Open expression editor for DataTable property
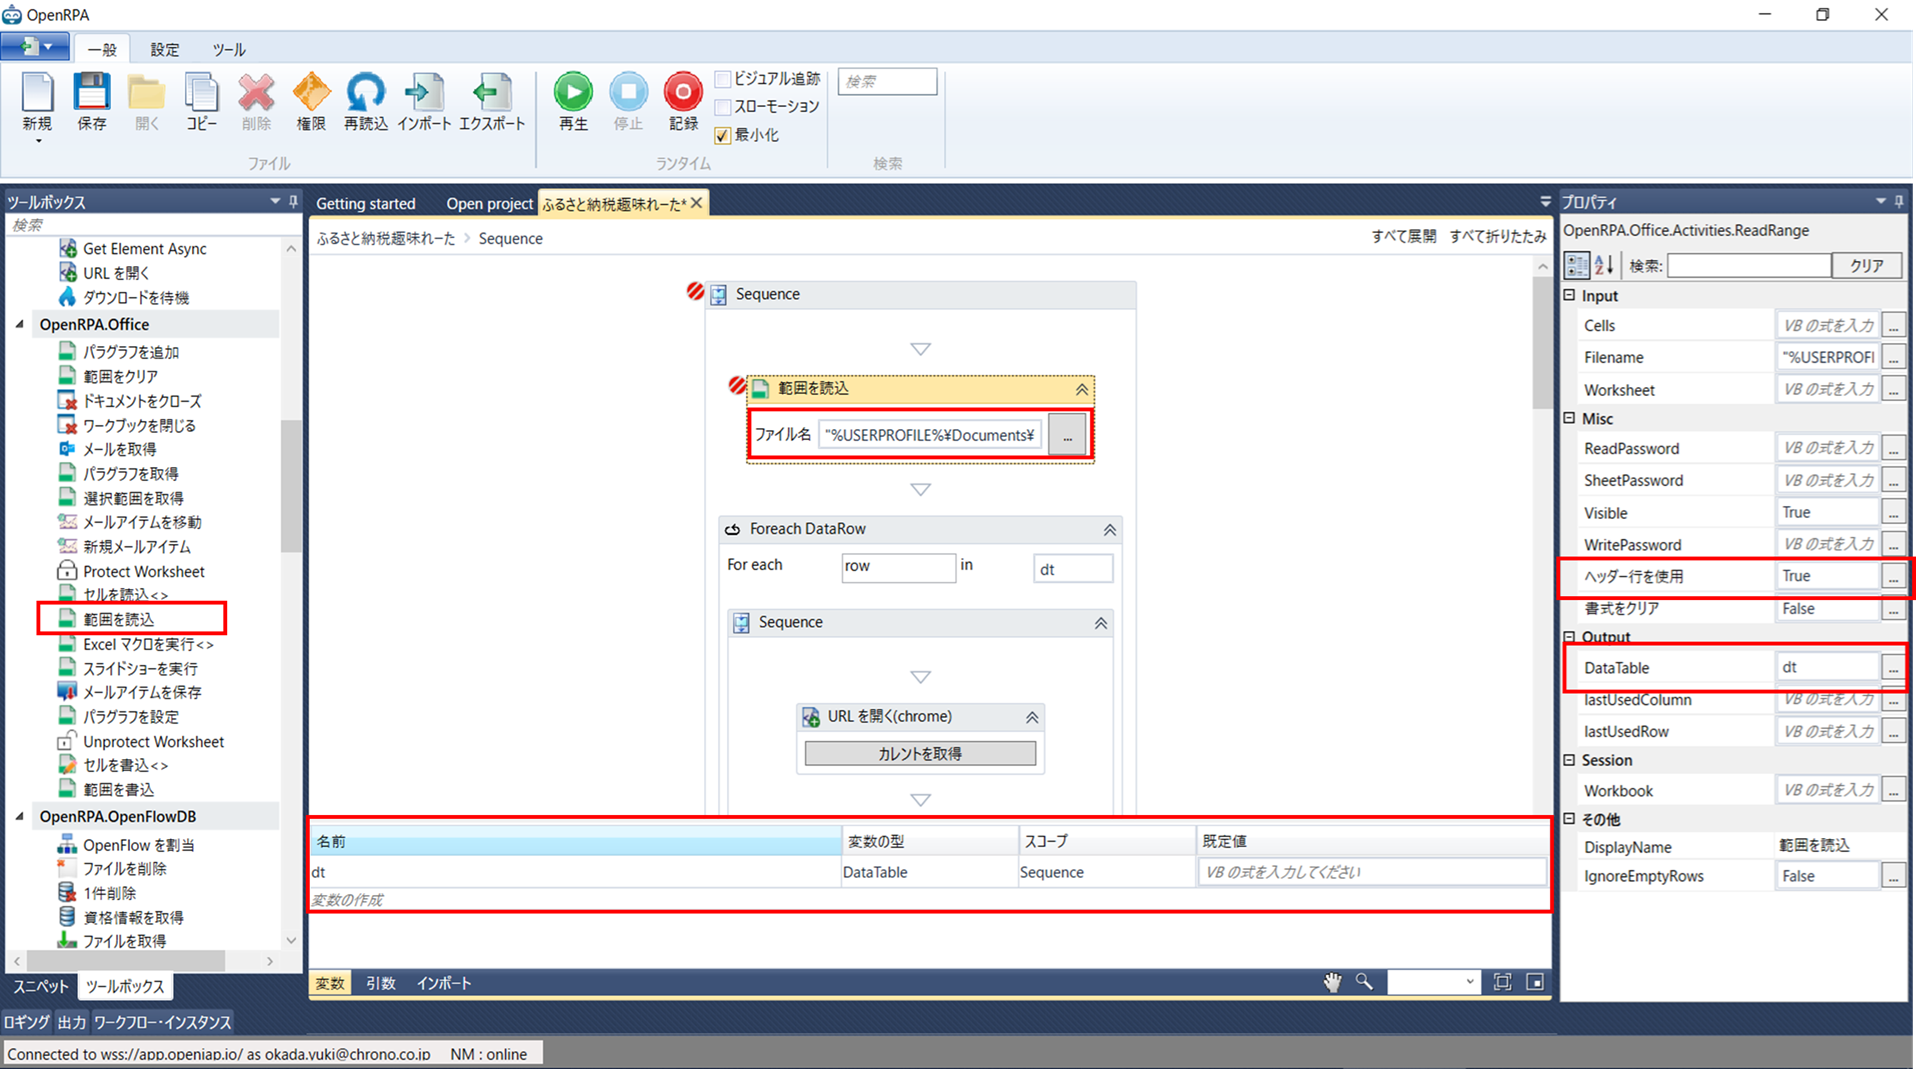The height and width of the screenshot is (1069, 1916). pyautogui.click(x=1892, y=667)
